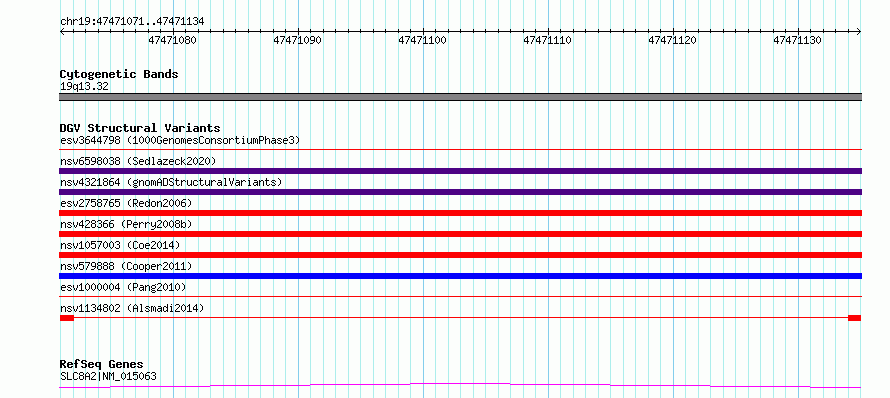Click the red bar for nsv428366
Viewport: 890px width, 398px height.
coord(460,234)
